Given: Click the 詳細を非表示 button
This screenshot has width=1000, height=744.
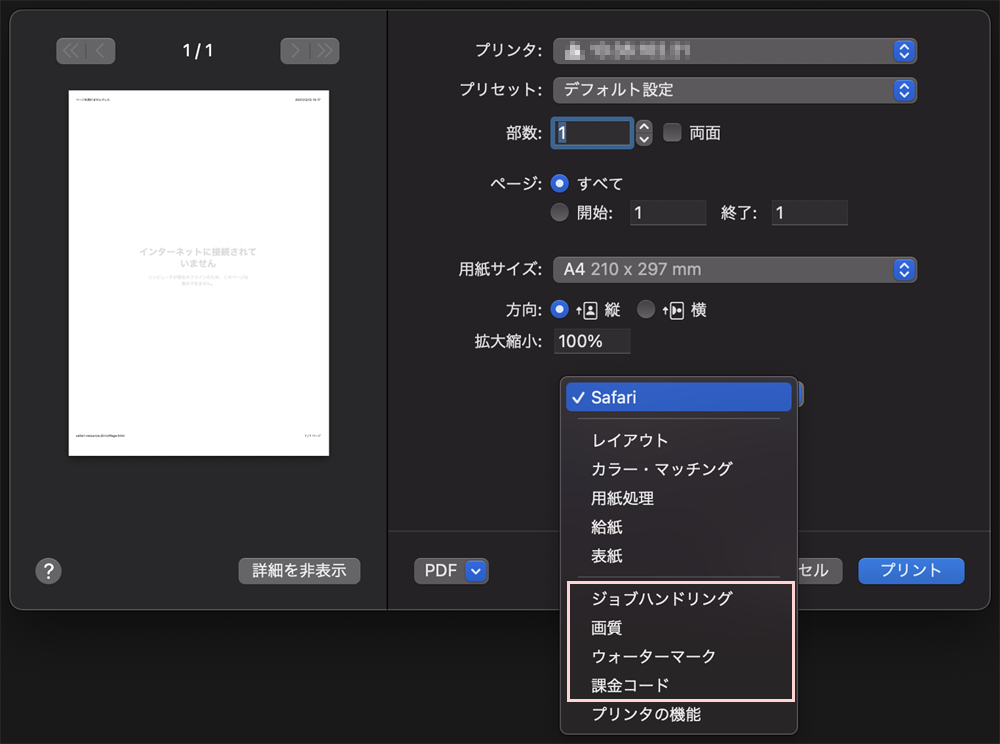Looking at the screenshot, I should 299,571.
